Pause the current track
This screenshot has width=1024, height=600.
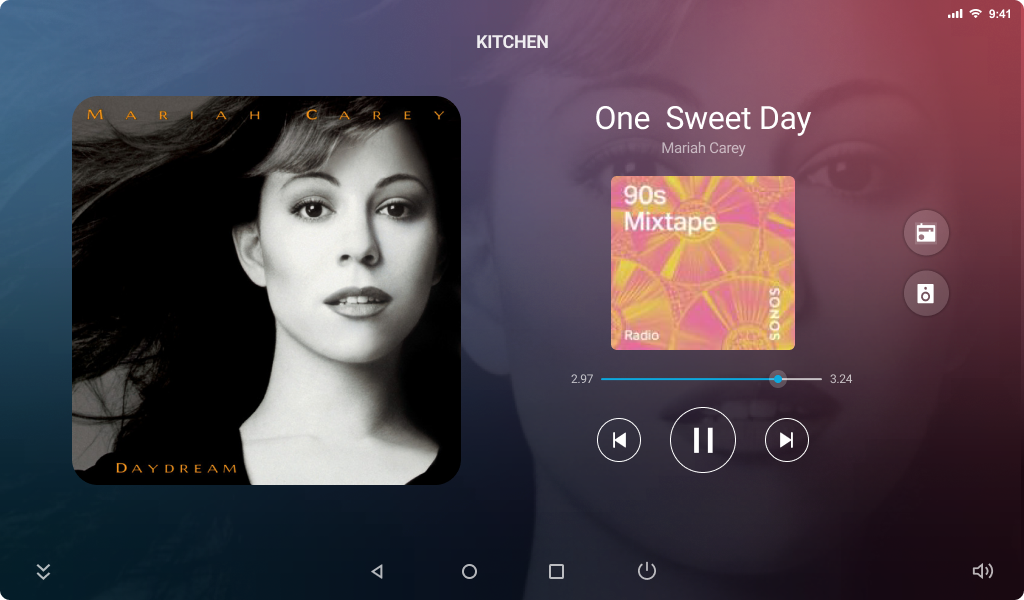[703, 440]
